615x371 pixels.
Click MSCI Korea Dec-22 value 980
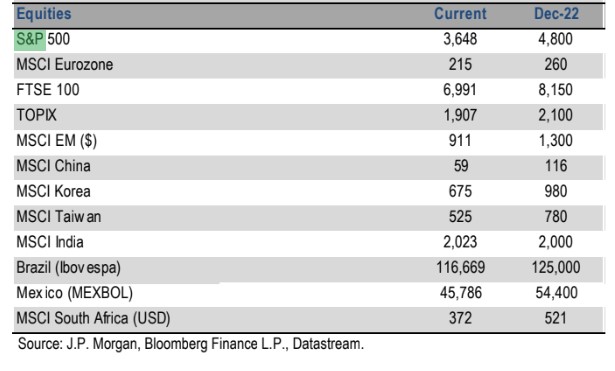pyautogui.click(x=556, y=191)
